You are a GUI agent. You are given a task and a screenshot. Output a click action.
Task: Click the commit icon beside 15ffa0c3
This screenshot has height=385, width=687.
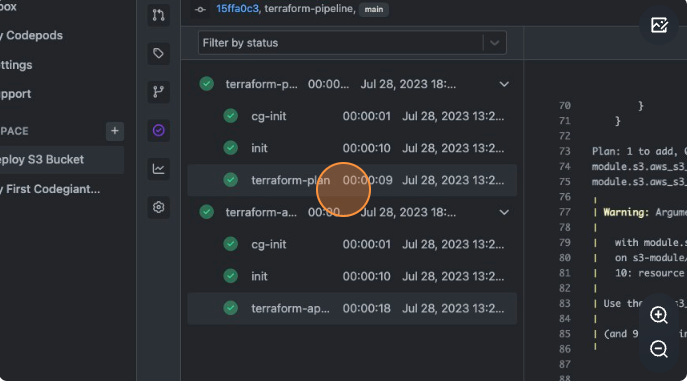200,9
